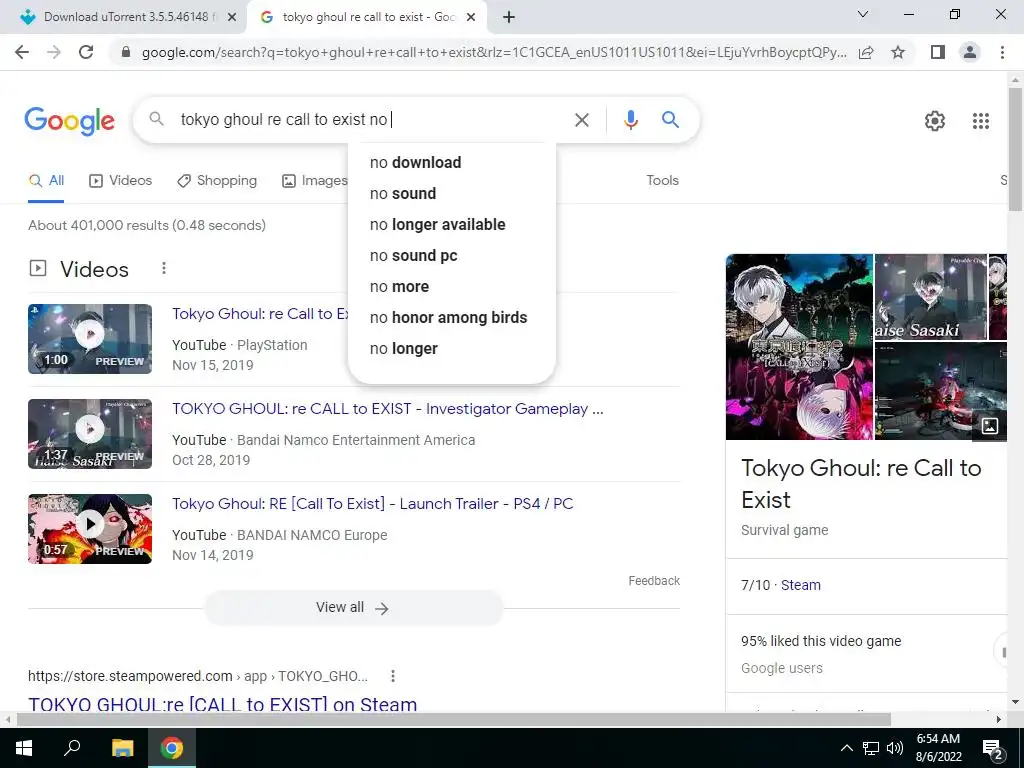Expand the tab search chevron
The image size is (1024, 768).
[863, 14]
